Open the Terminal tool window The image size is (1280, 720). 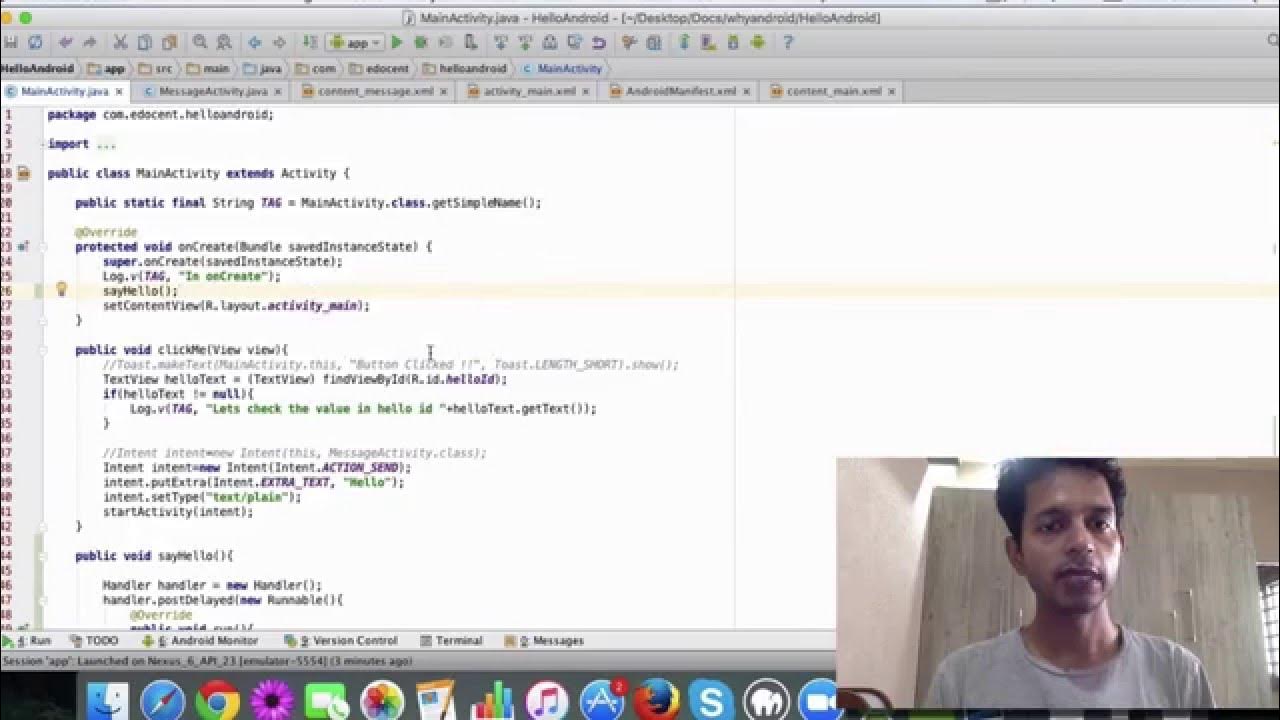click(x=451, y=641)
